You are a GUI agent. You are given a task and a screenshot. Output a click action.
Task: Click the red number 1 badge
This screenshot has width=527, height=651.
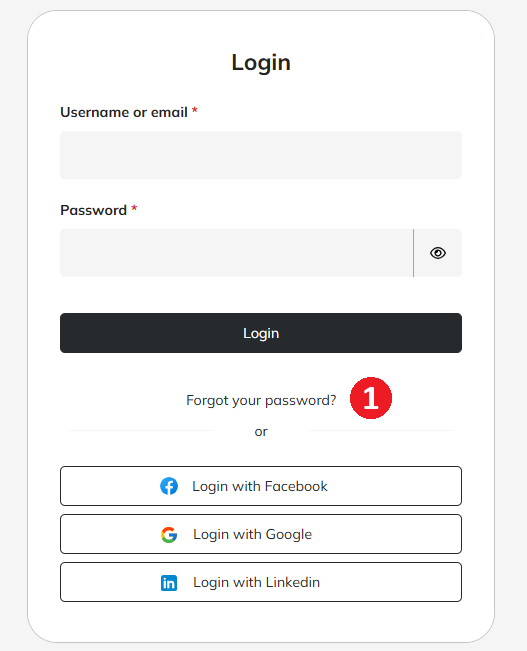pyautogui.click(x=371, y=398)
